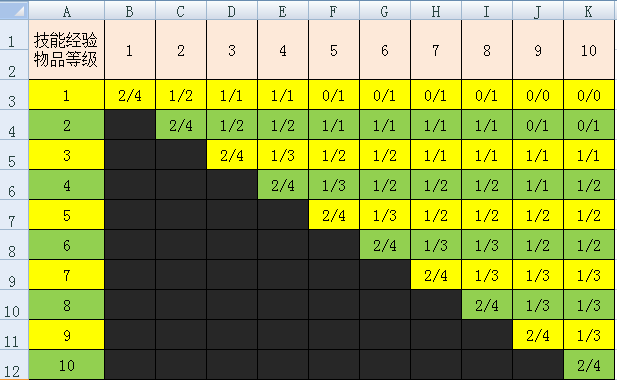617x380 pixels.
Task: Select green cell C4 with 2/4
Action: click(x=181, y=125)
